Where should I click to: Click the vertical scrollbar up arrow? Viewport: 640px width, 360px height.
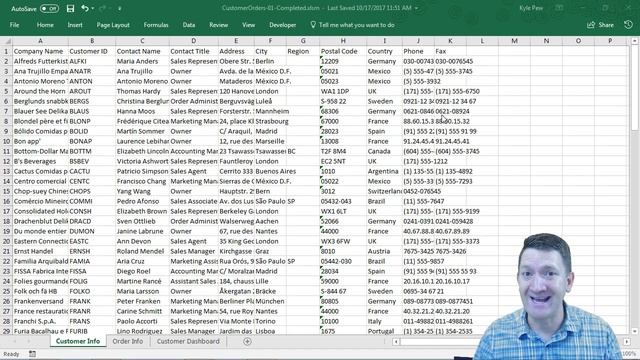click(x=634, y=41)
